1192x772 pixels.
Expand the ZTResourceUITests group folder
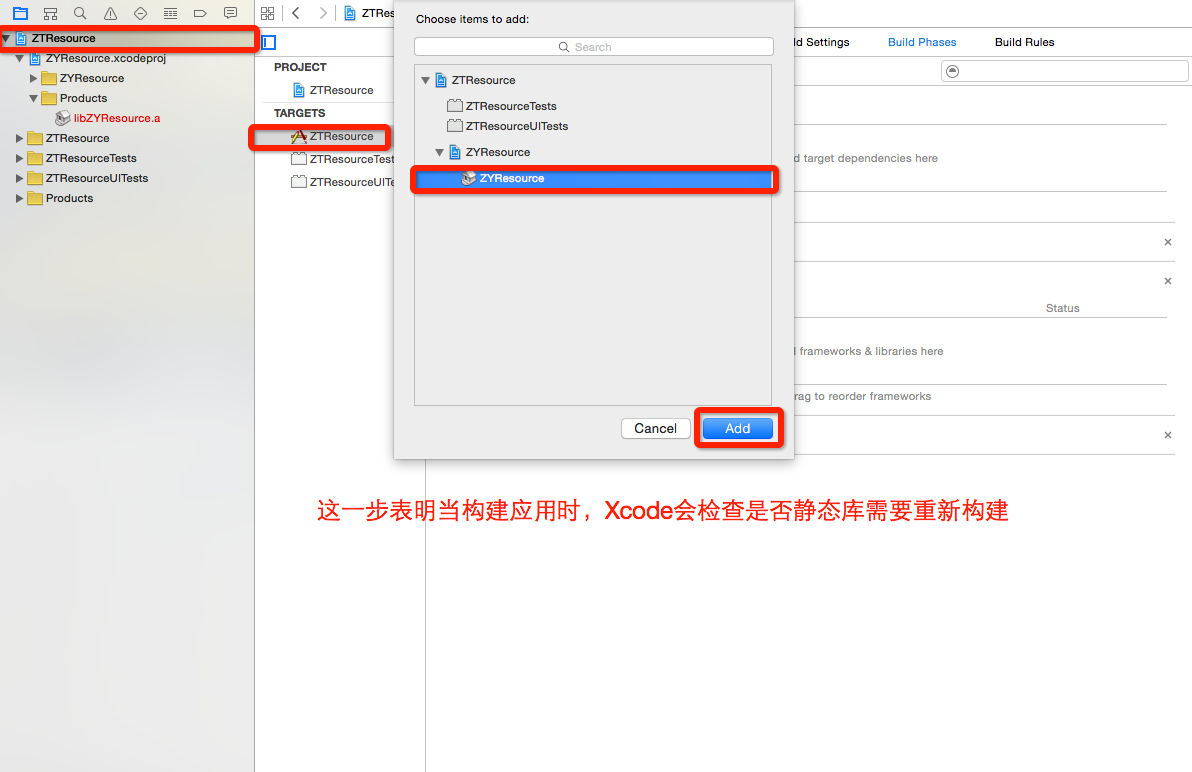[x=20, y=179]
